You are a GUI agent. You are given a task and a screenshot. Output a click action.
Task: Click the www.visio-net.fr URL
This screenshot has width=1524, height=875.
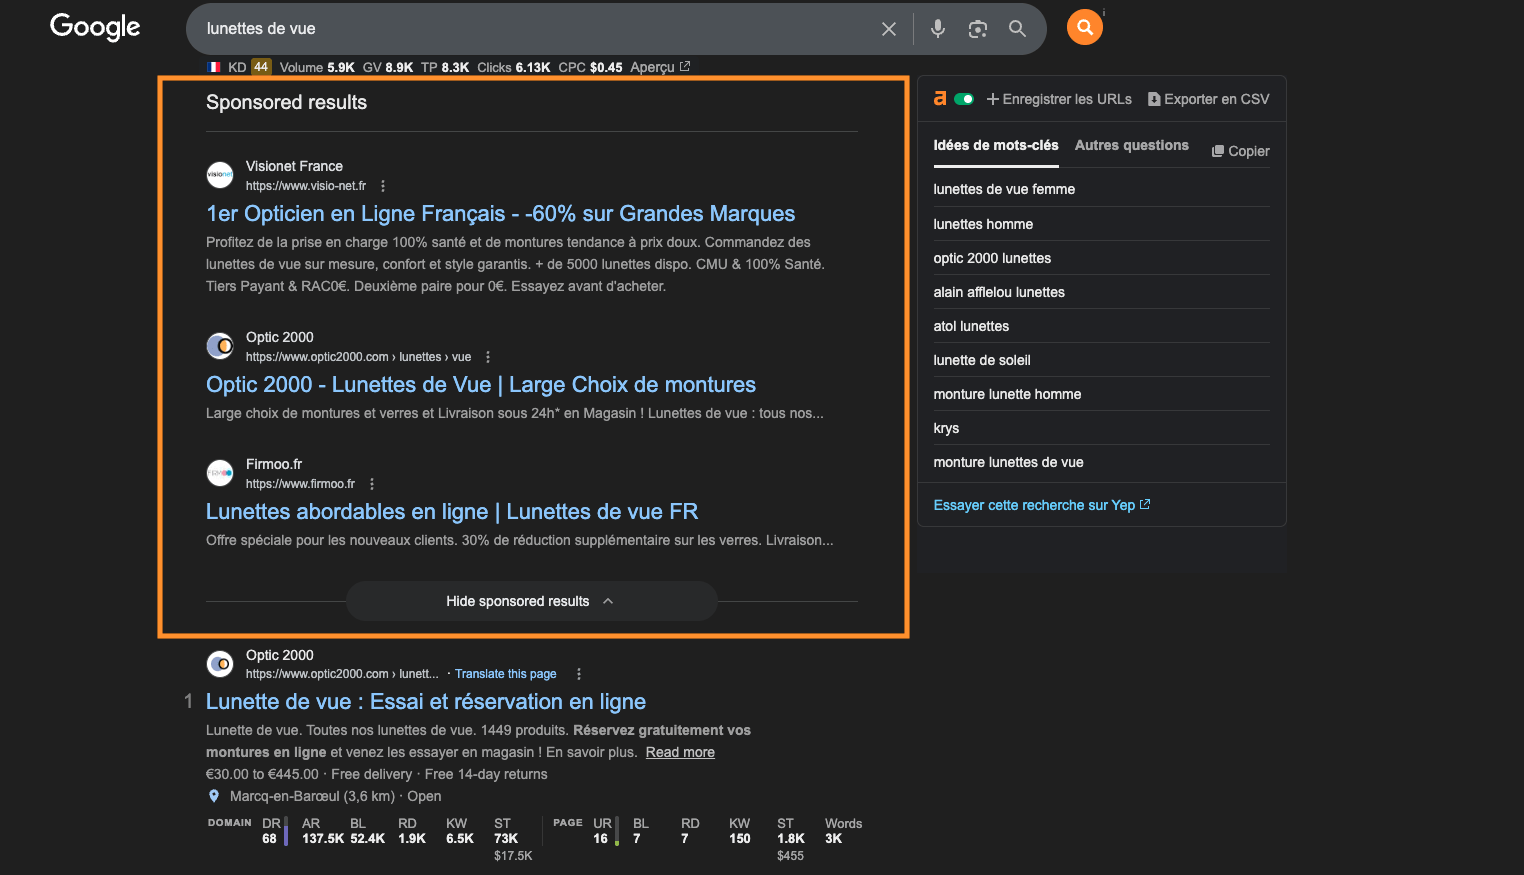(x=306, y=186)
